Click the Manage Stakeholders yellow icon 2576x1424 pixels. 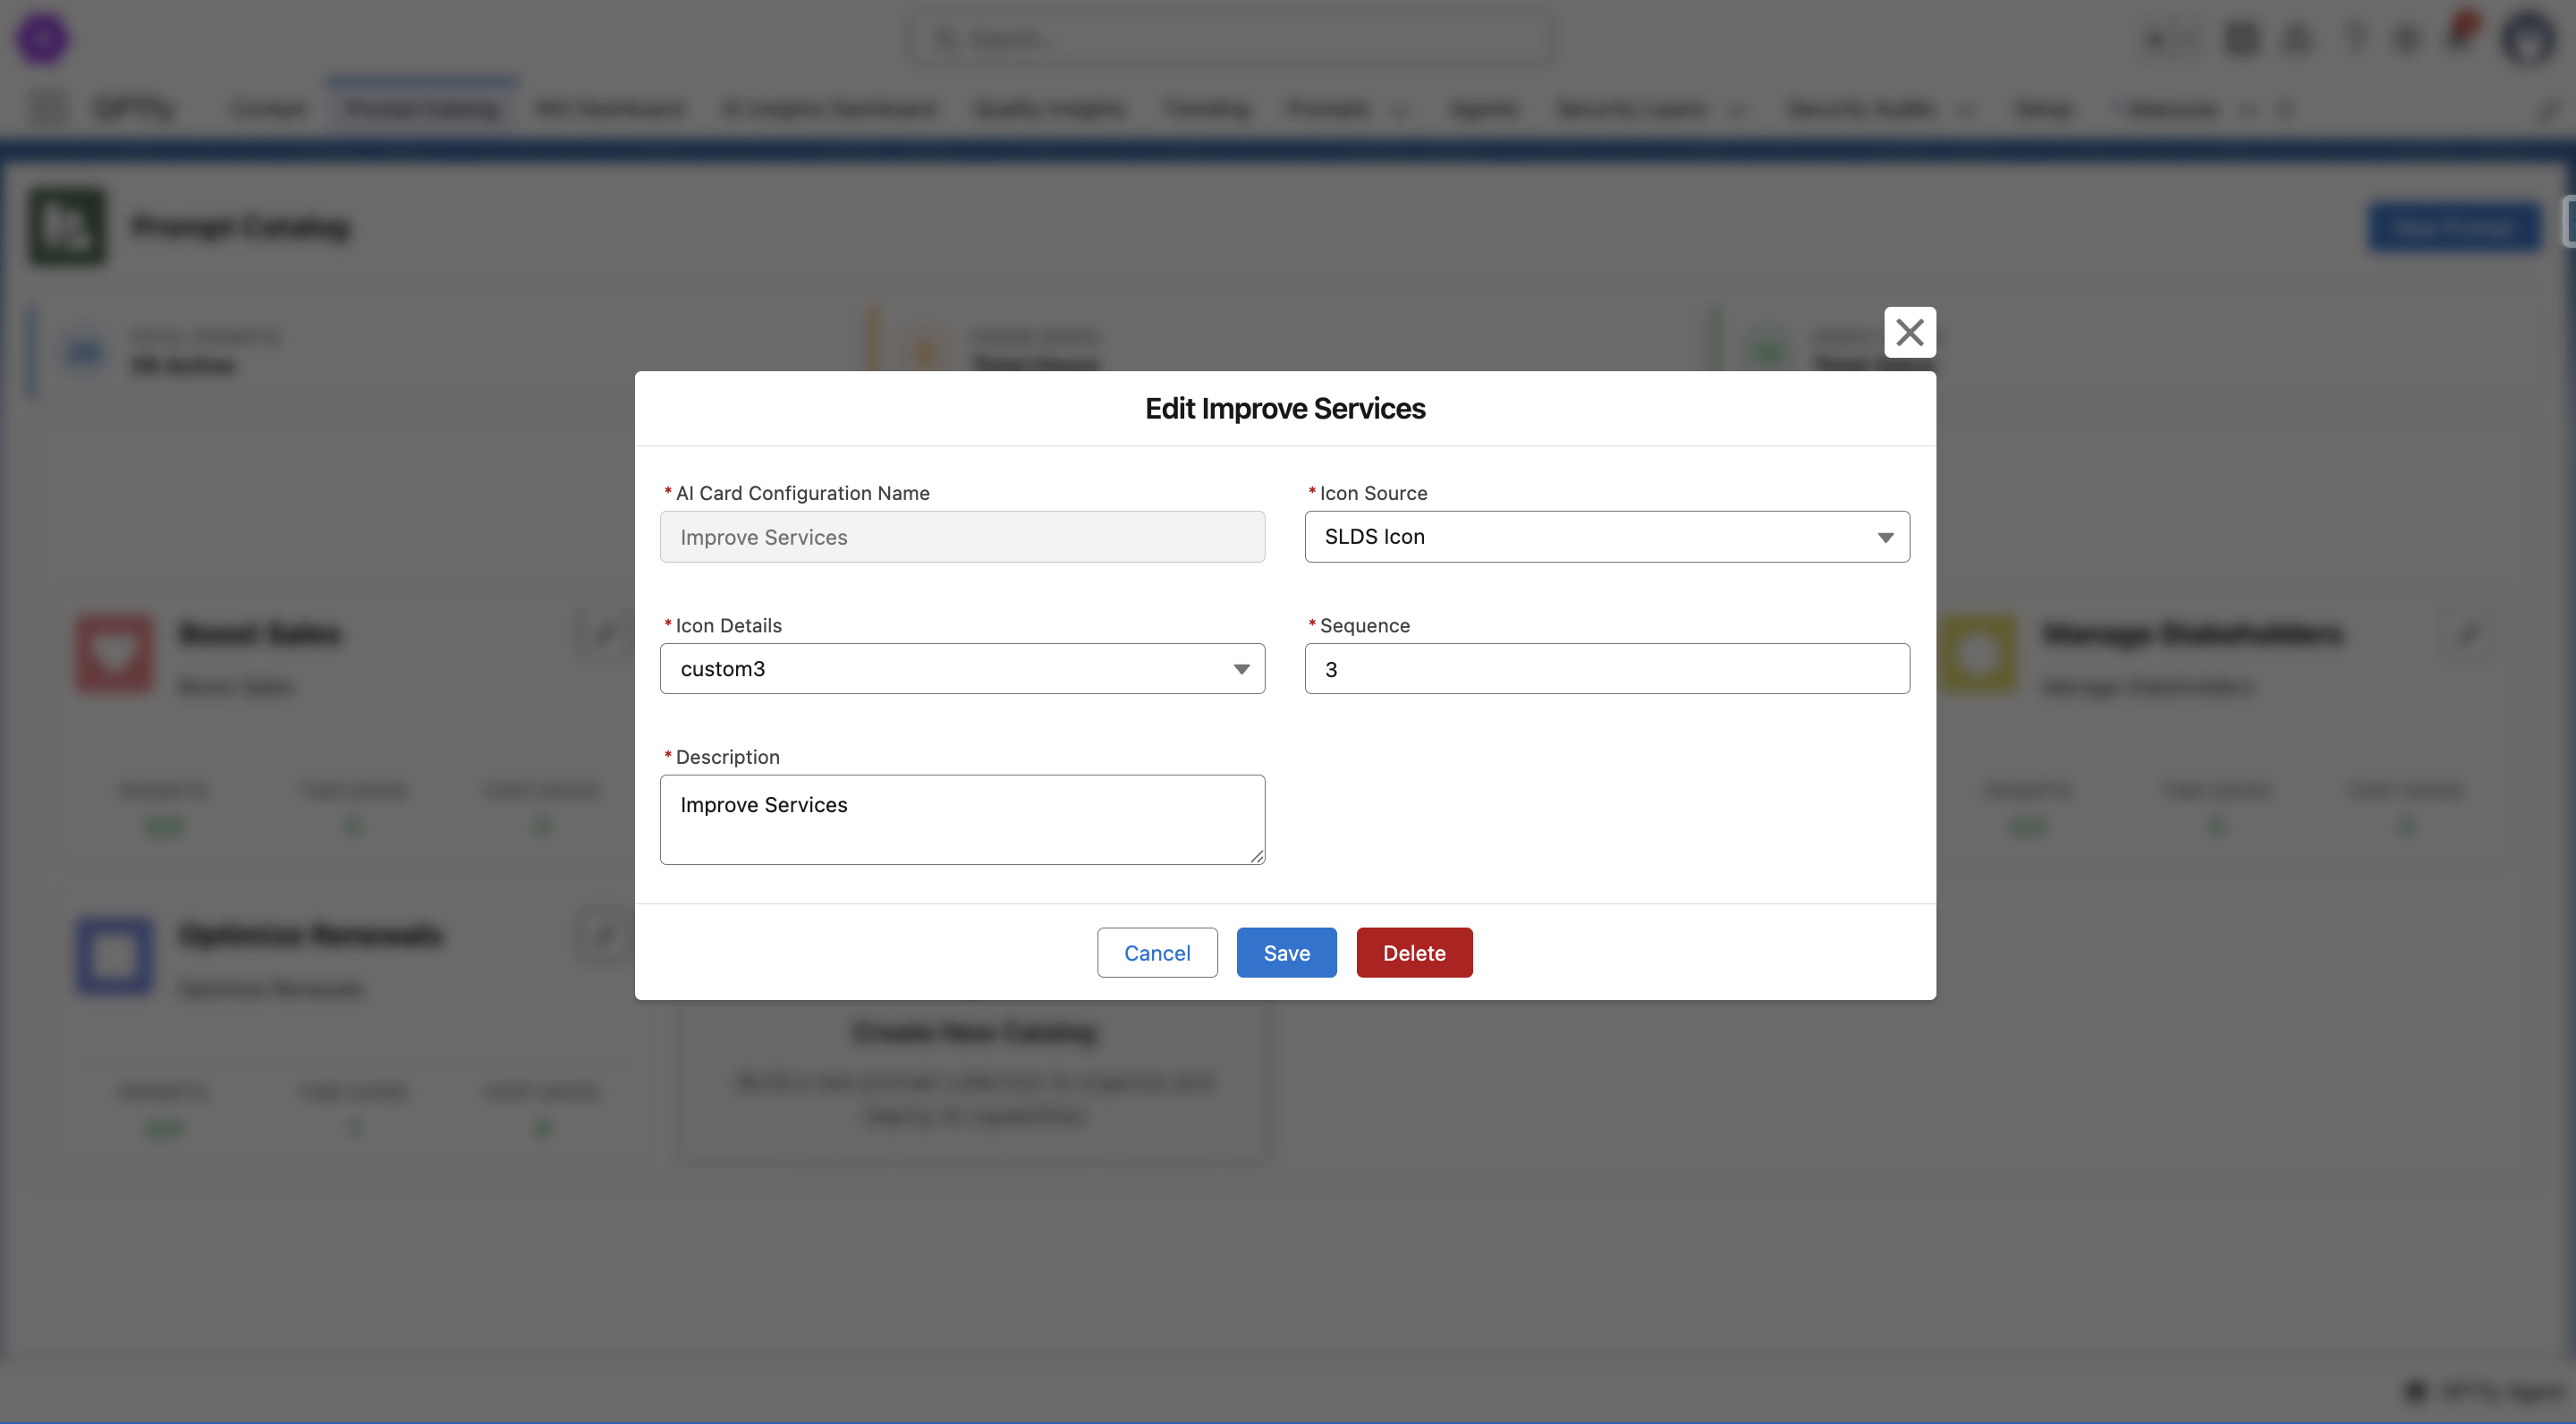1977,654
